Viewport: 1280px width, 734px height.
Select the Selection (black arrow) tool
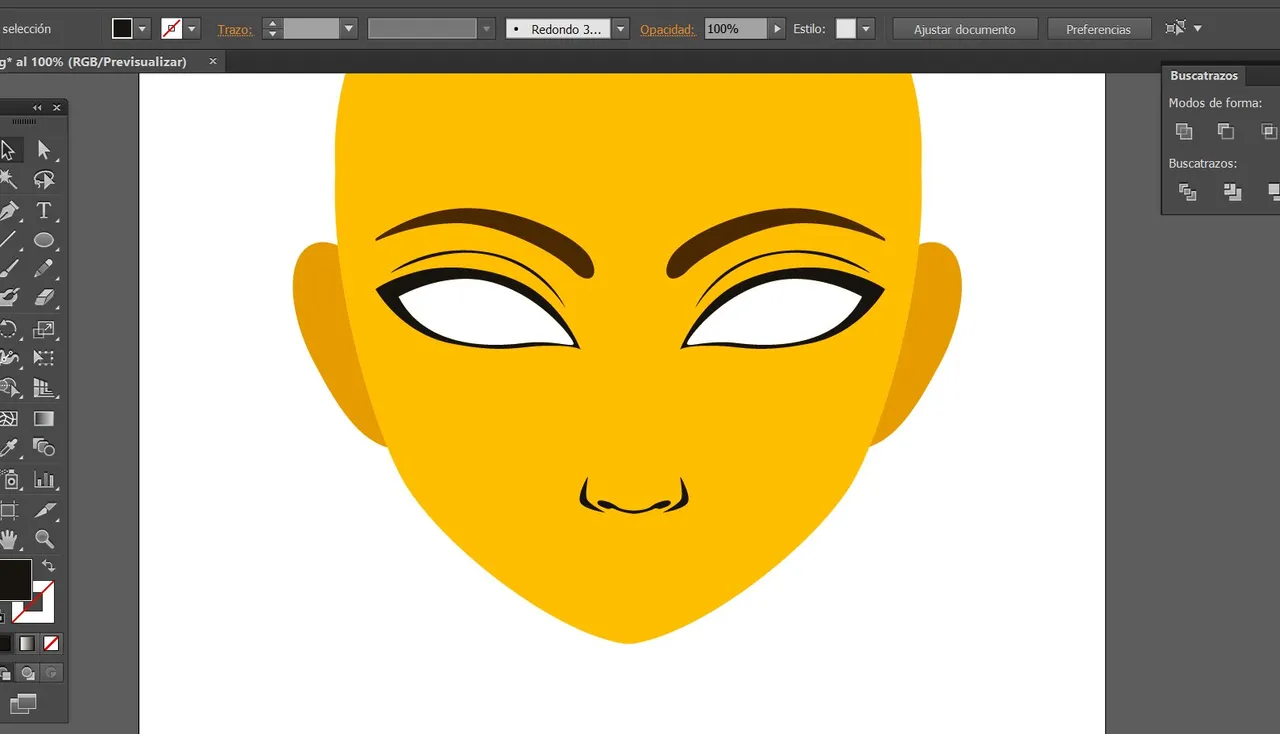point(8,150)
